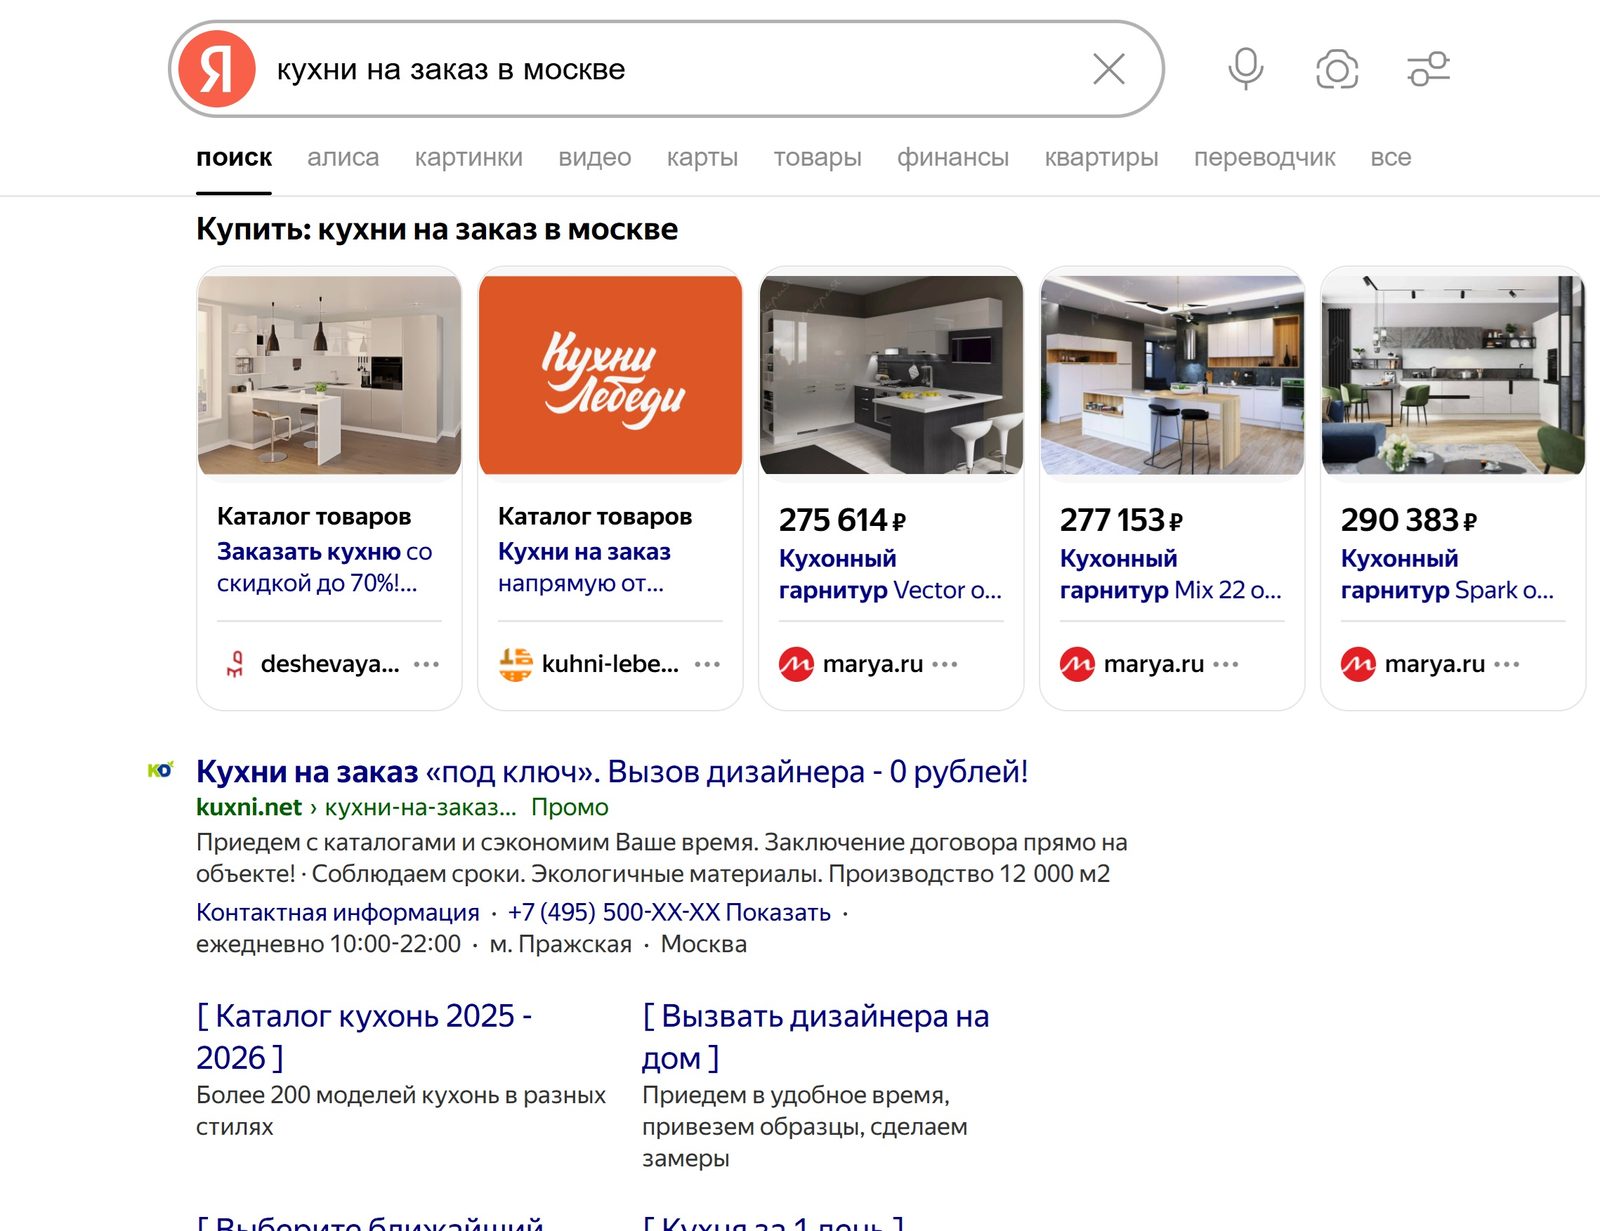Click the Промо label
This screenshot has width=1600, height=1231.
click(569, 807)
